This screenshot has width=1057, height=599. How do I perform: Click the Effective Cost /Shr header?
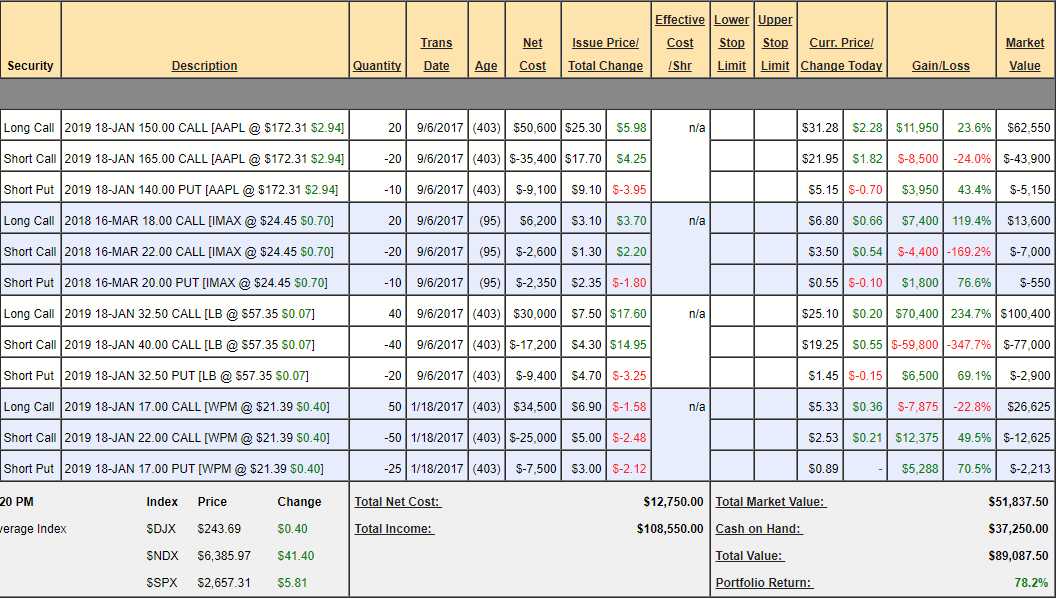(680, 43)
